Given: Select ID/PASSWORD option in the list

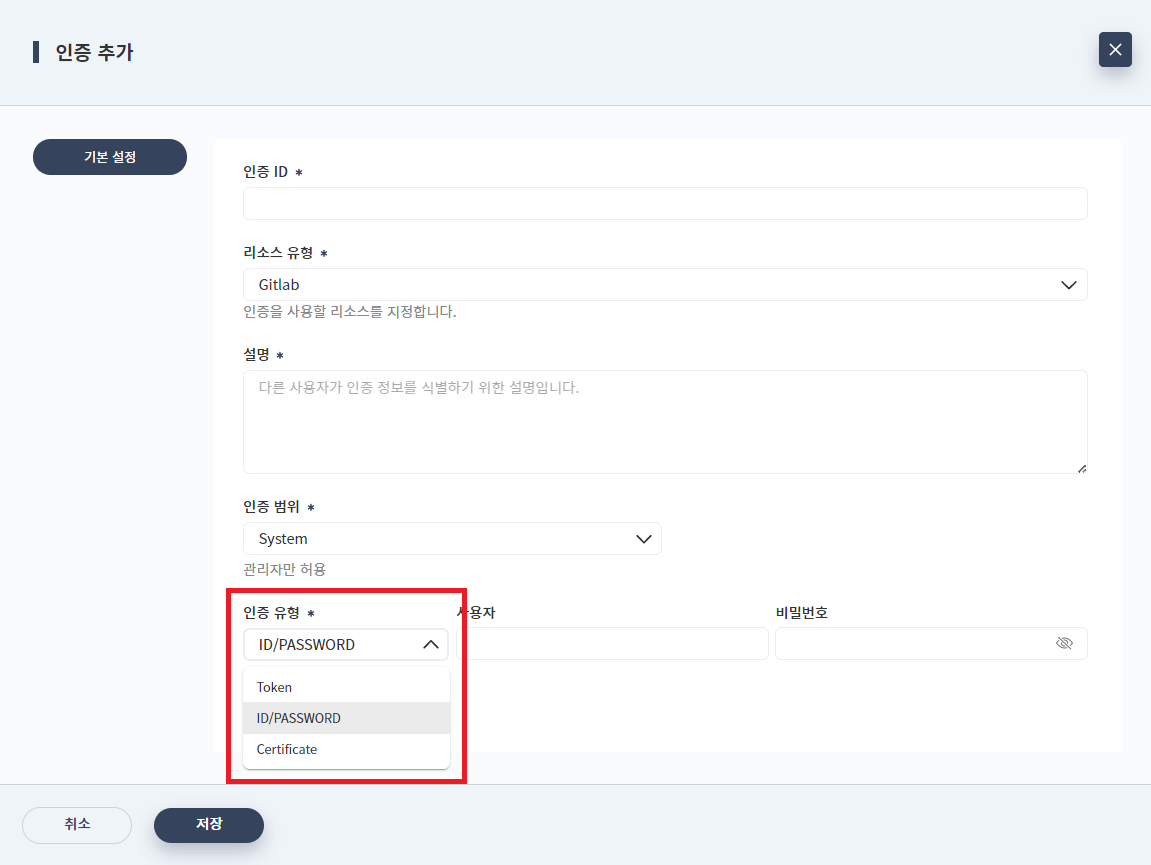Looking at the screenshot, I should [346, 717].
